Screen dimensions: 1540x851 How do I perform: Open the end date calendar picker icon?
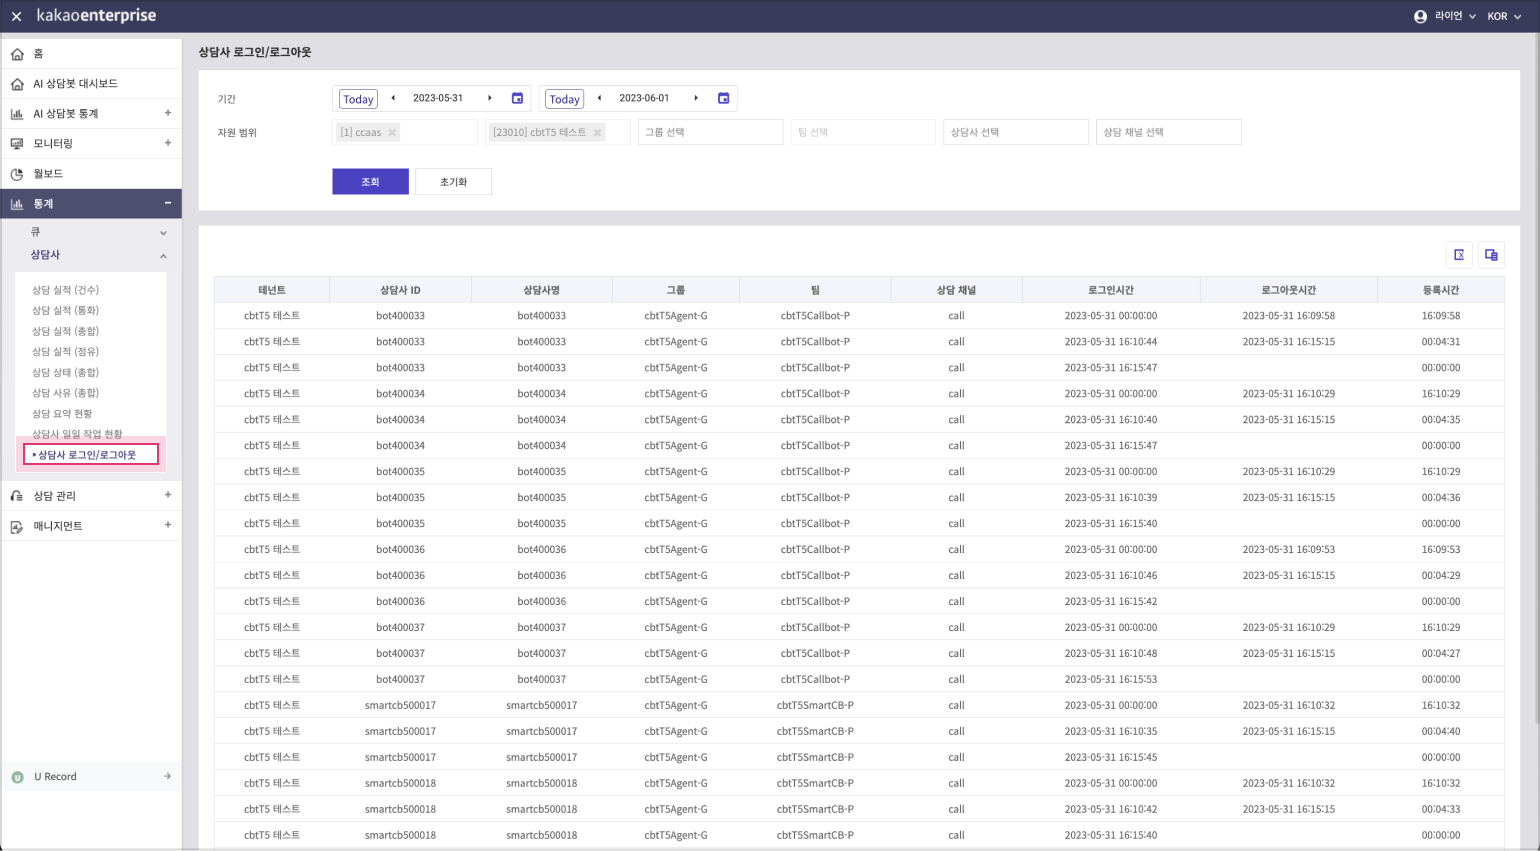click(723, 98)
